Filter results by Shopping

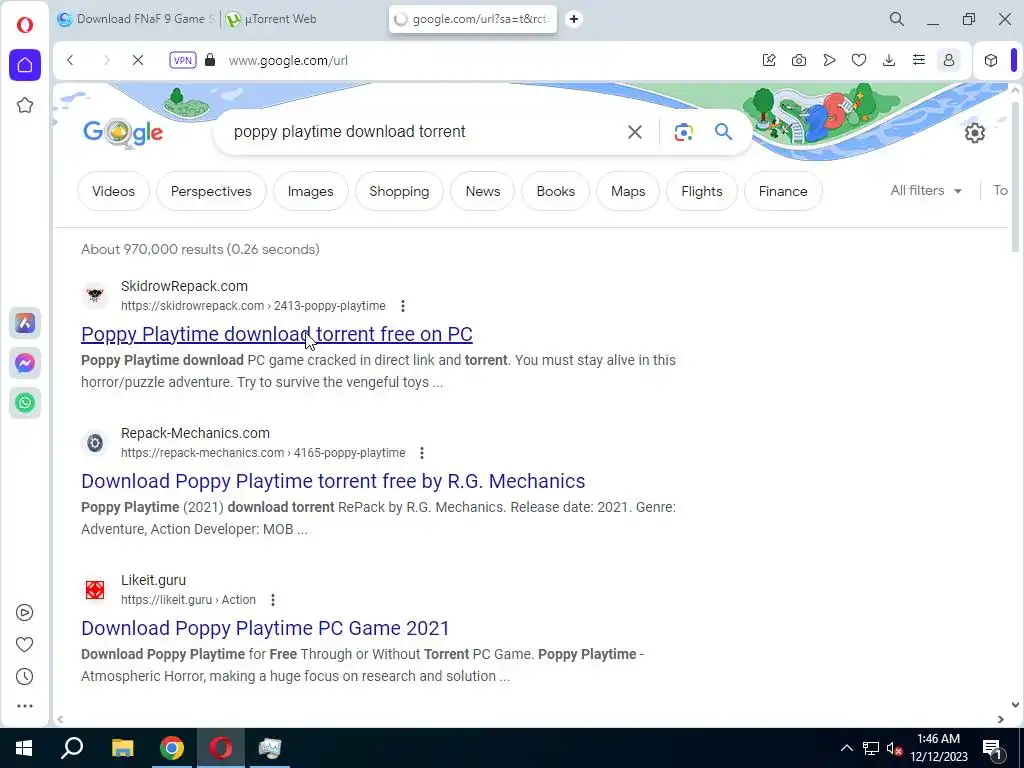click(399, 191)
